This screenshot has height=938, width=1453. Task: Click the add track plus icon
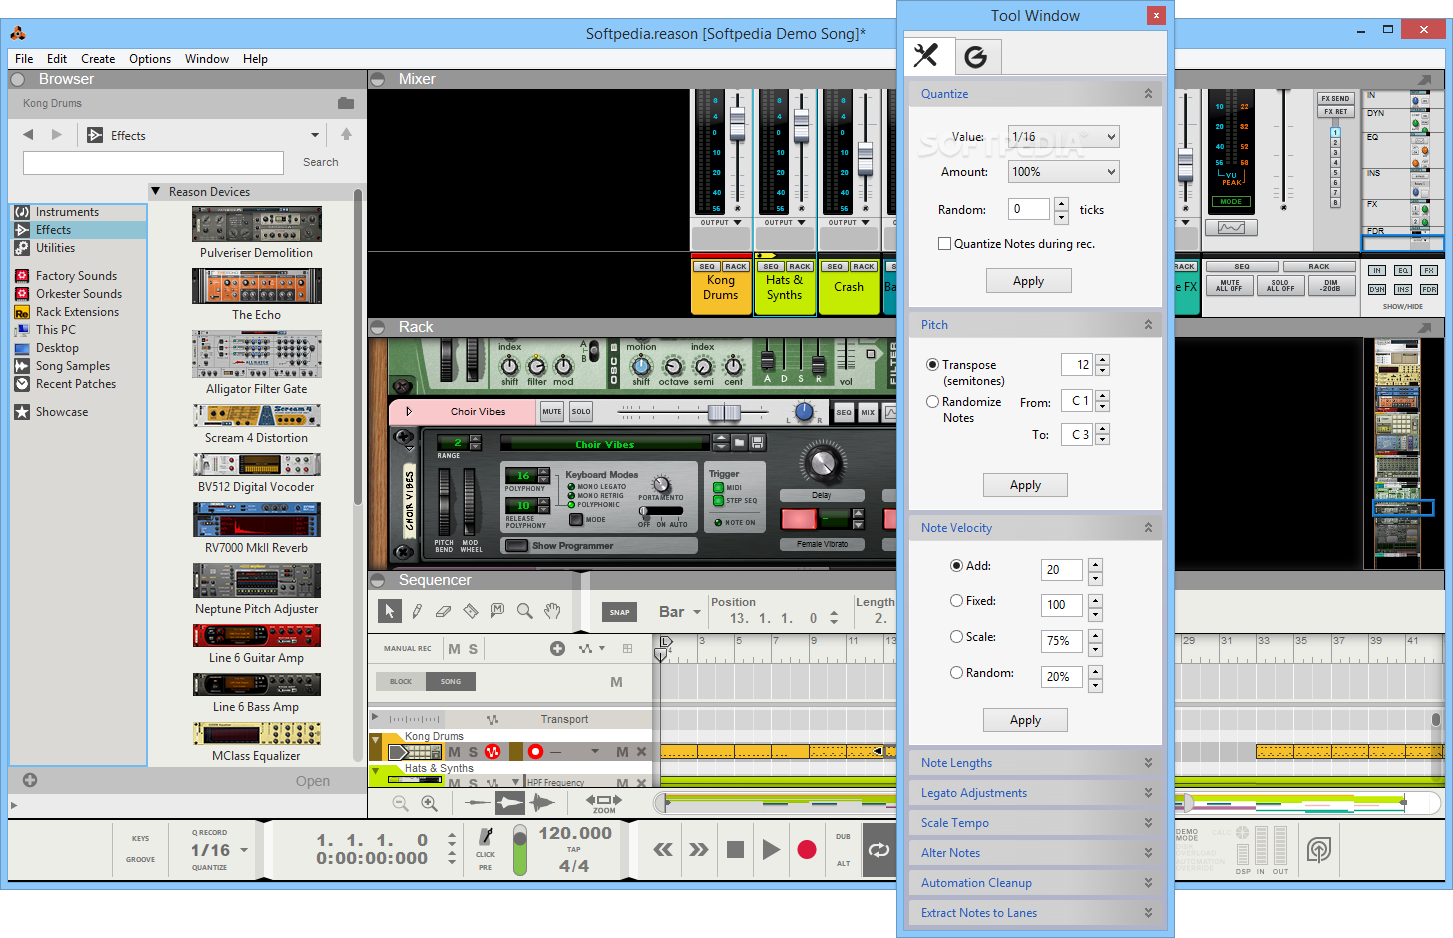557,649
